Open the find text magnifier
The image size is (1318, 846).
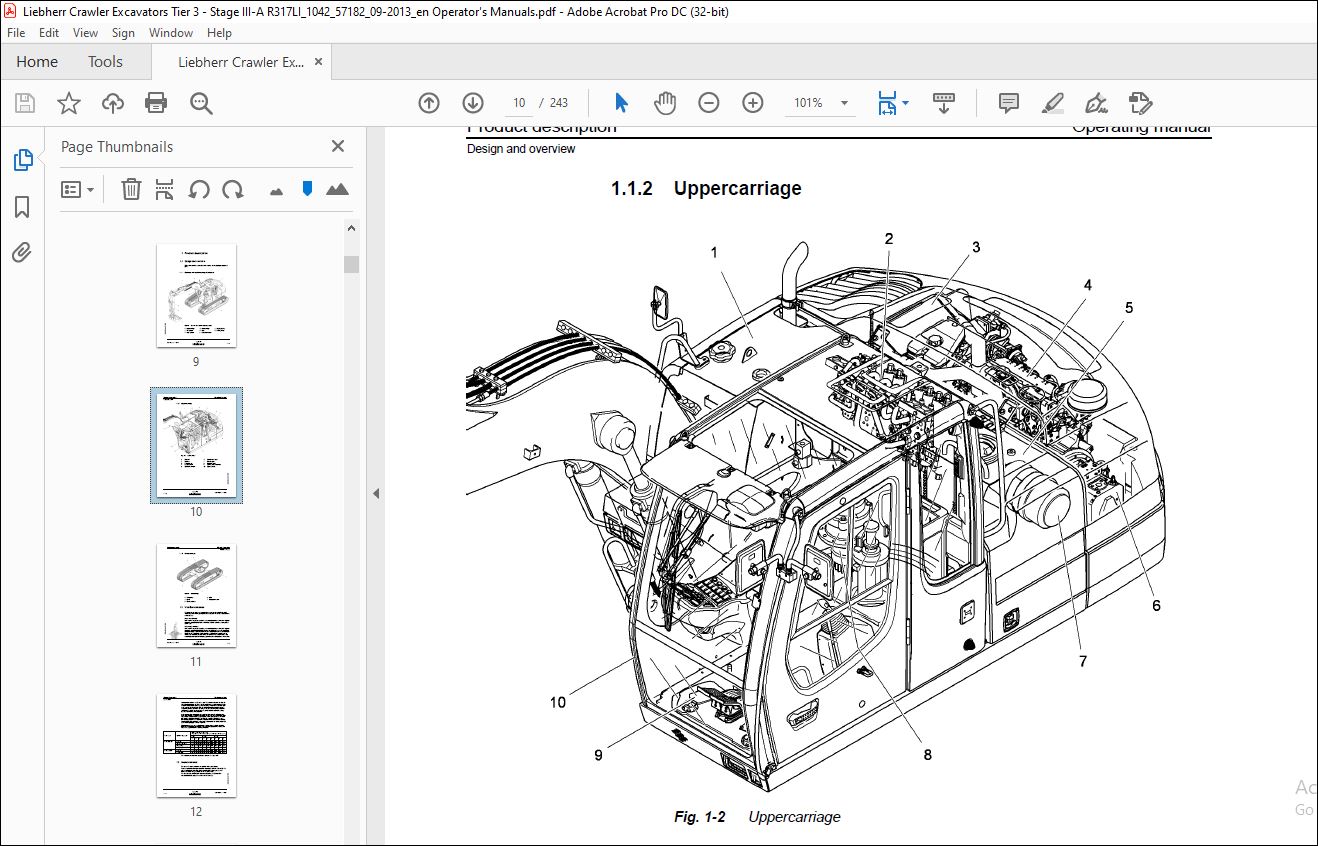[201, 103]
